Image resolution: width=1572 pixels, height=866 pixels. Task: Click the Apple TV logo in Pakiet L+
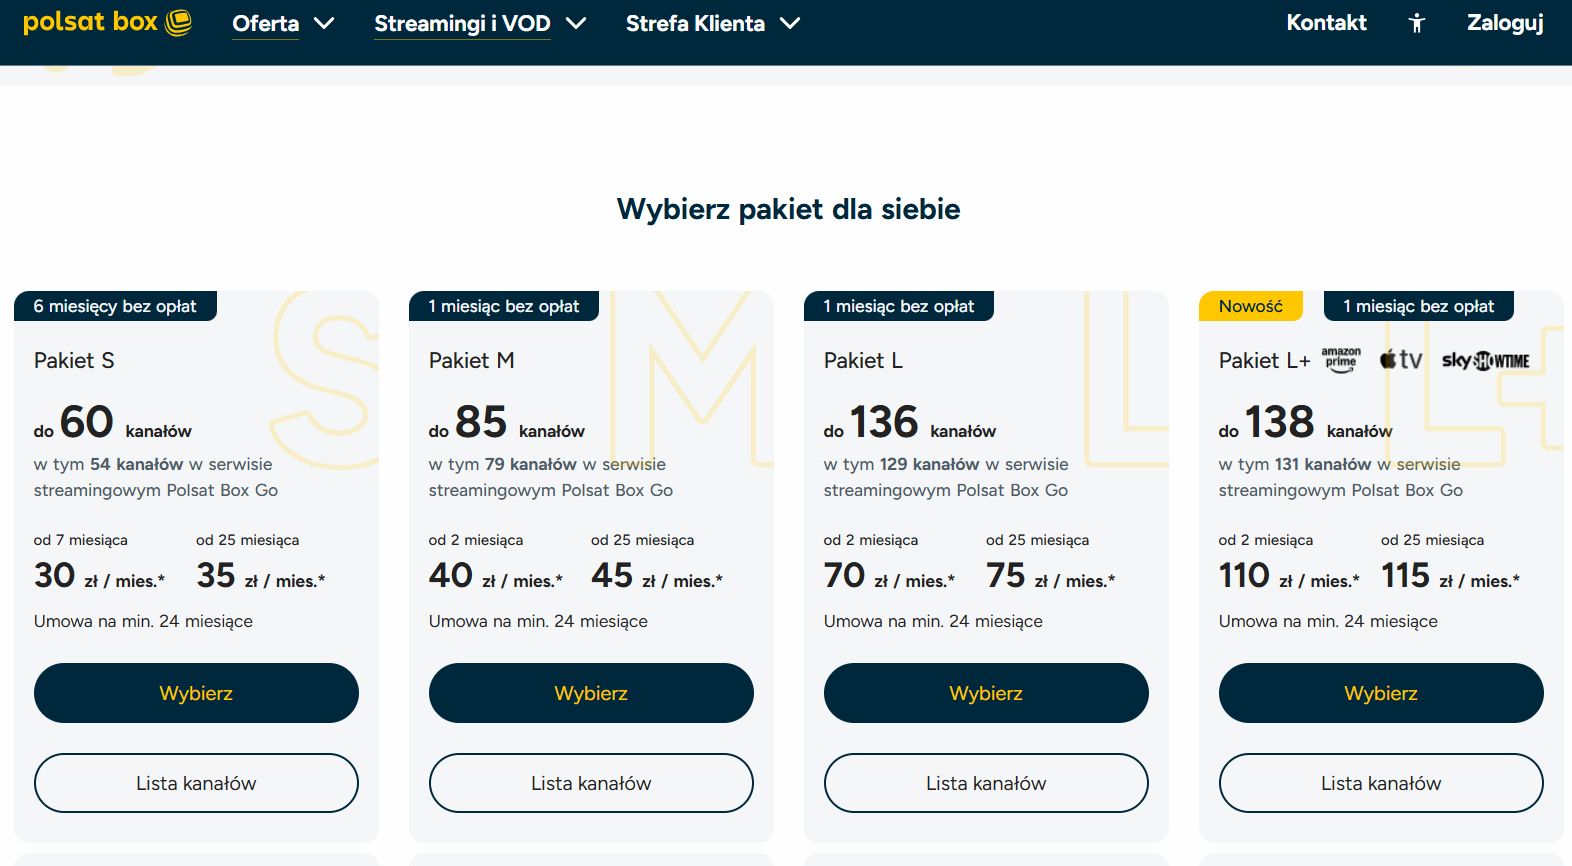click(x=1400, y=360)
